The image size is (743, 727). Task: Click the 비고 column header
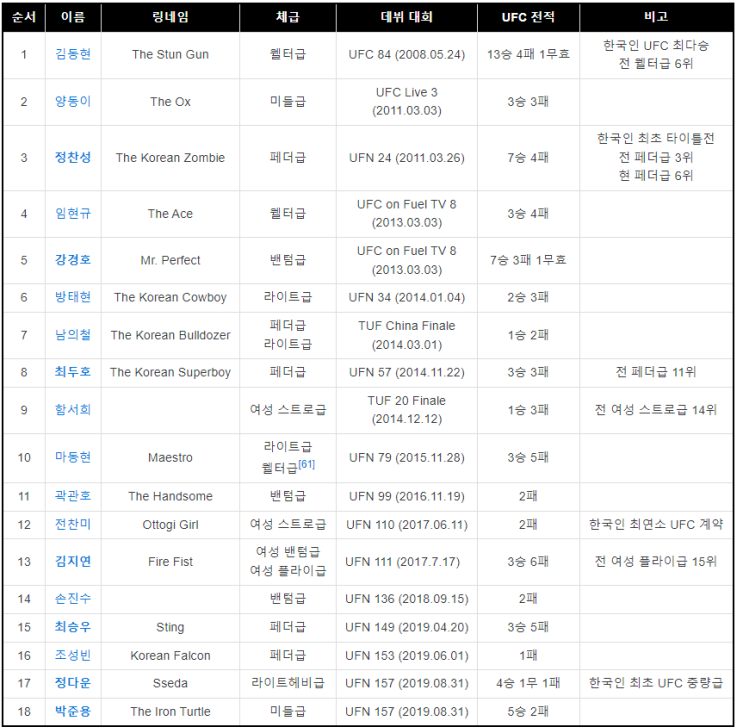click(x=656, y=17)
